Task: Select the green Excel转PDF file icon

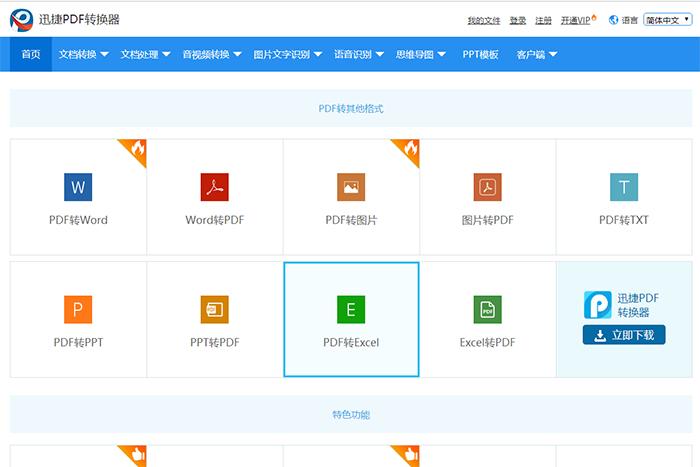Action: pos(488,309)
